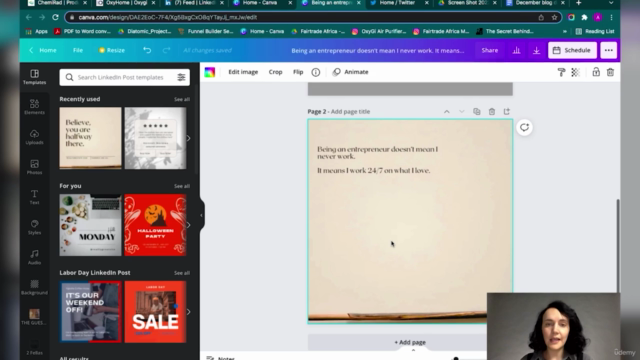Expand Labor Day row with right arrow
The height and width of the screenshot is (360, 640).
click(x=188, y=312)
